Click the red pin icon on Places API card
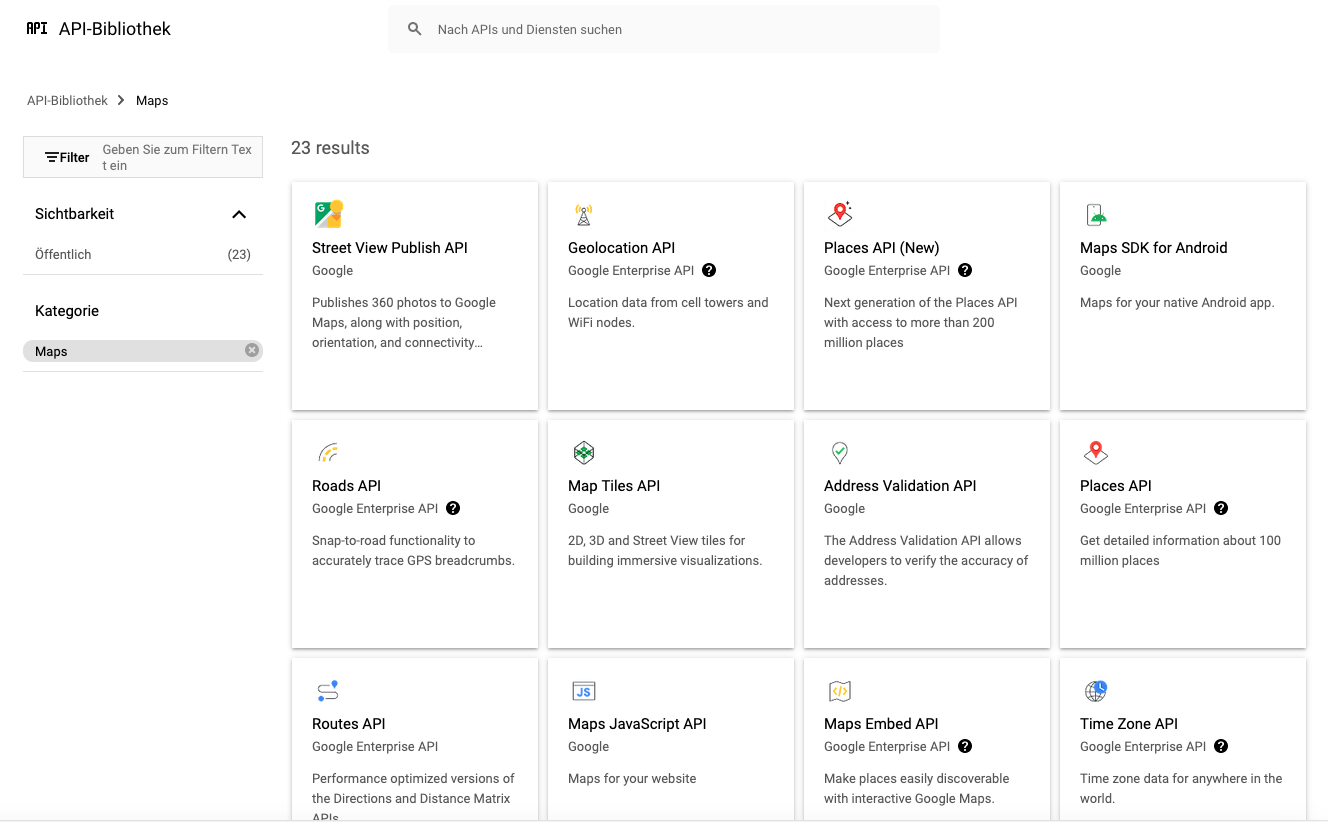This screenshot has height=822, width=1328. tap(1096, 452)
